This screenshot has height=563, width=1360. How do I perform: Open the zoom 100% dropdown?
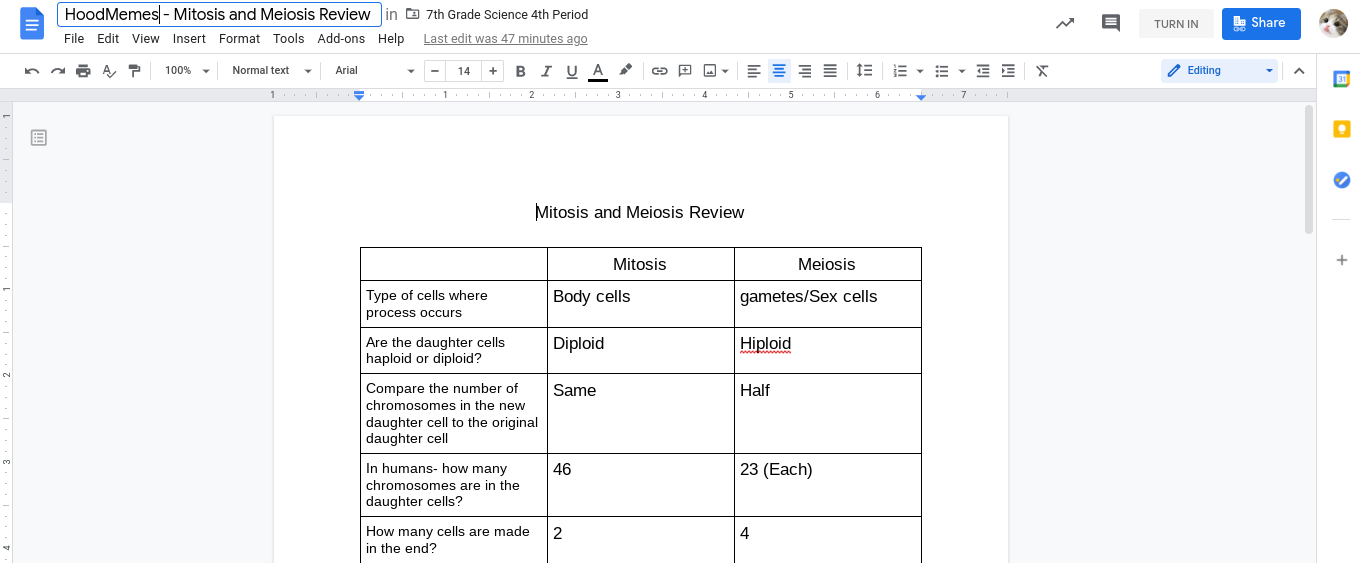click(187, 71)
